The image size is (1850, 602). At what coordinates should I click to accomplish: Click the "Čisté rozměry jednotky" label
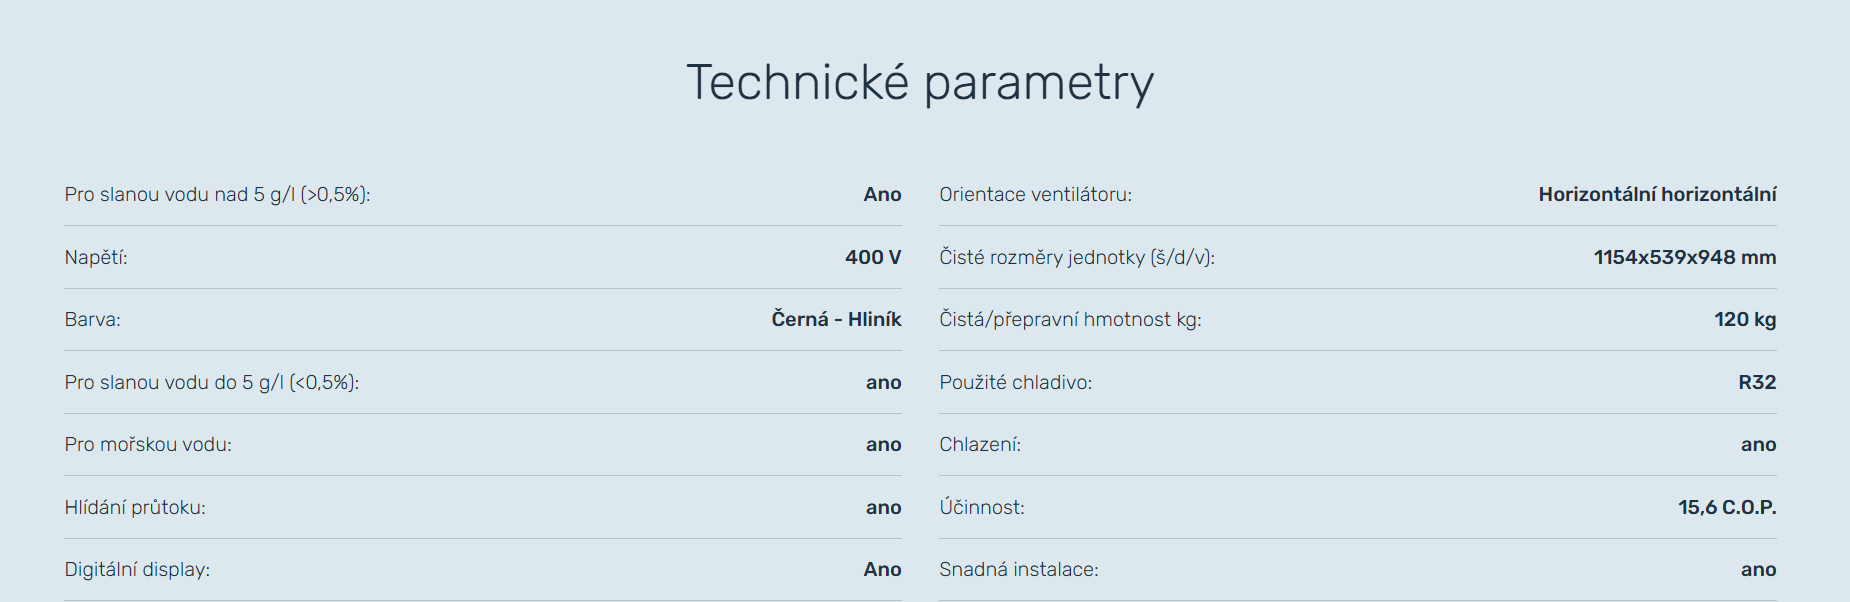[x=1076, y=258]
